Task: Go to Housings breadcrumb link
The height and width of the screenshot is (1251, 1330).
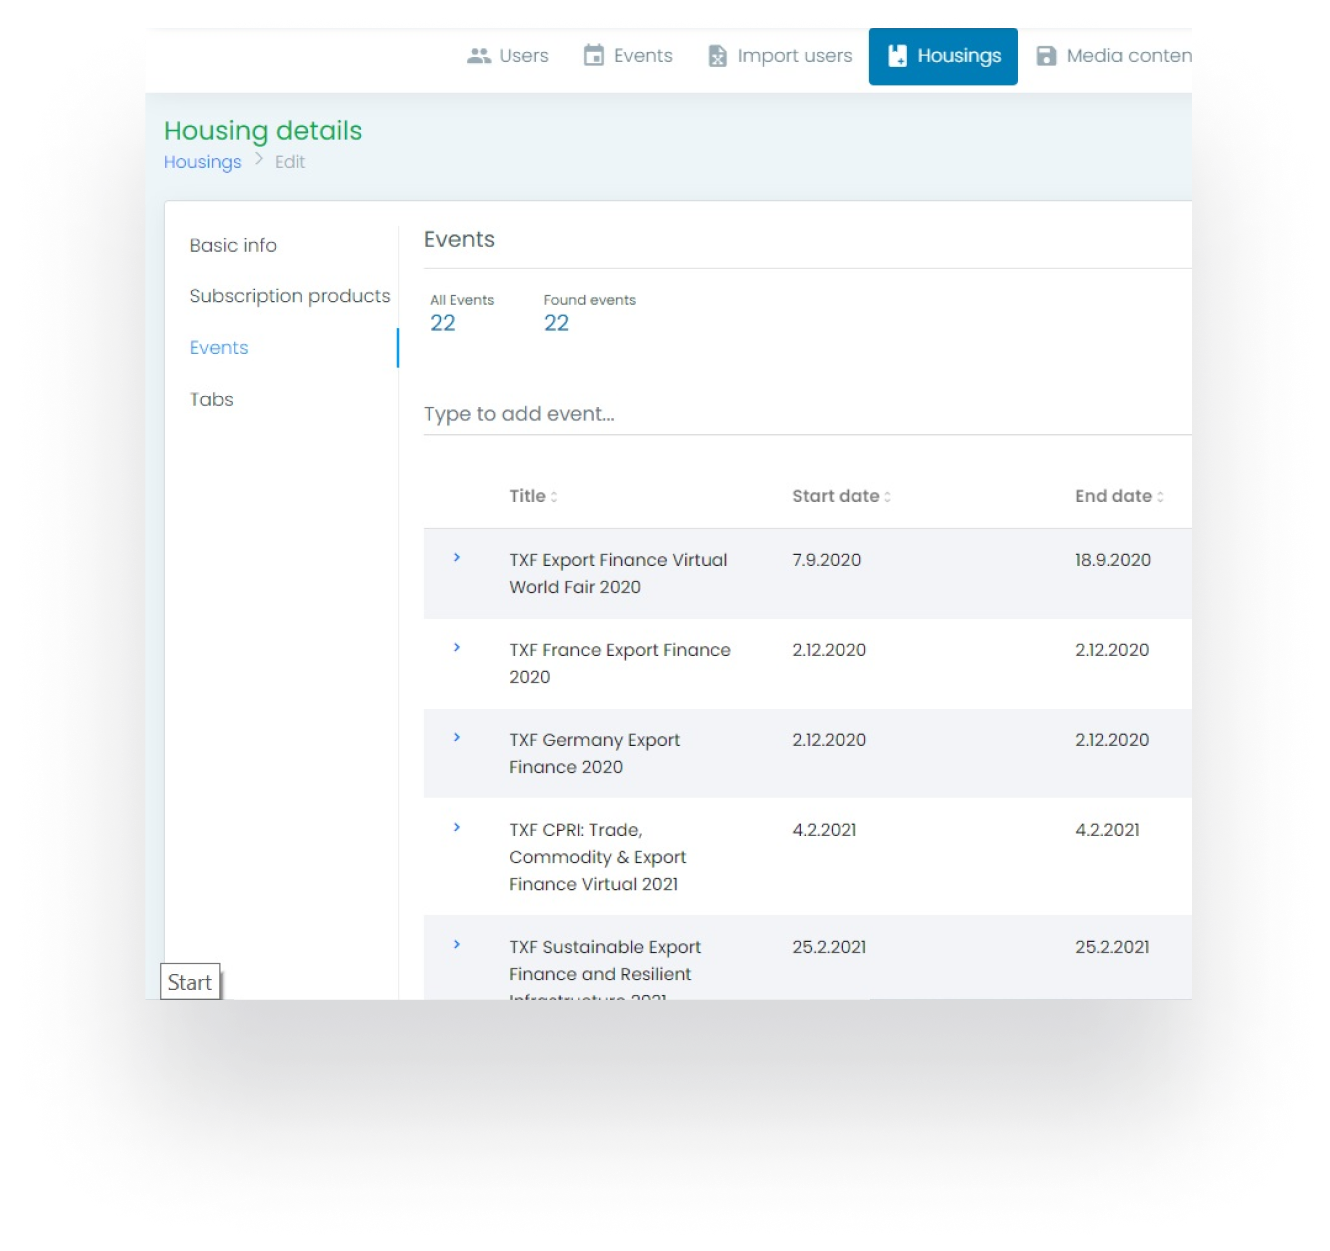Action: pyautogui.click(x=203, y=162)
